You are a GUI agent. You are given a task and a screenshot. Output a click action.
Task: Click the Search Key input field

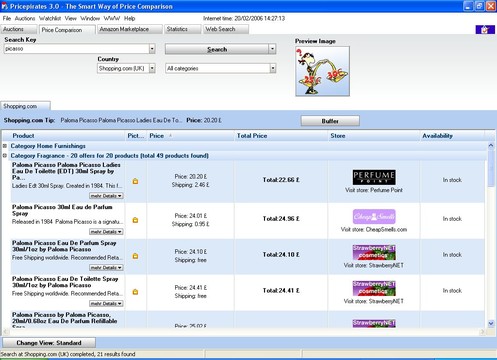click(76, 49)
